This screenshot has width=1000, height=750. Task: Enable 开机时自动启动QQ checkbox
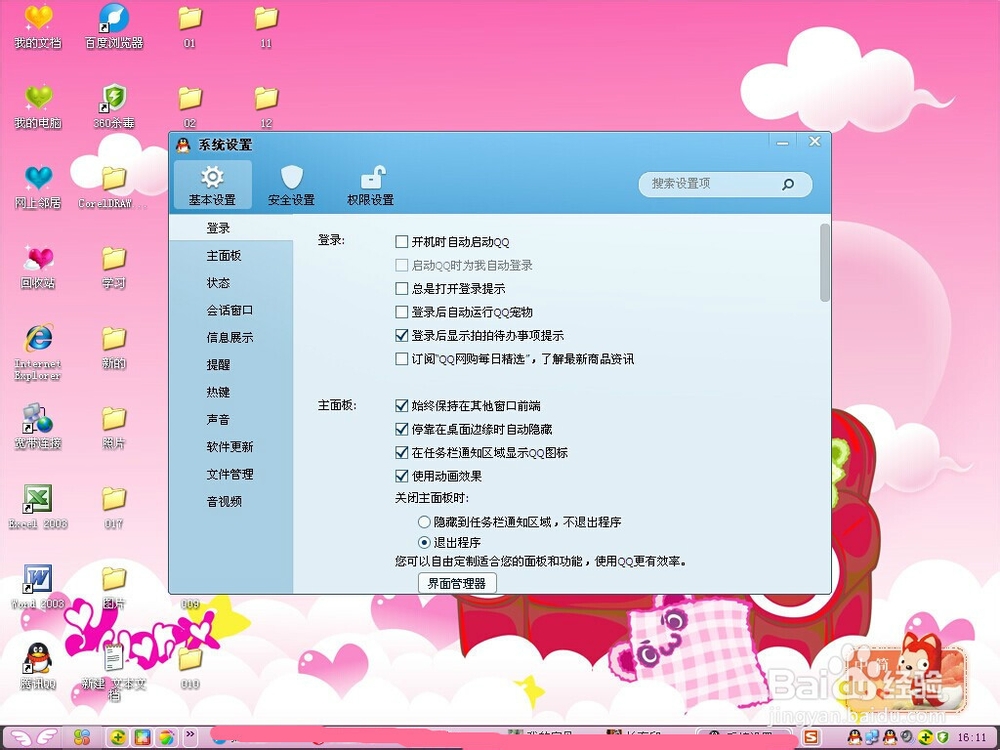click(402, 242)
